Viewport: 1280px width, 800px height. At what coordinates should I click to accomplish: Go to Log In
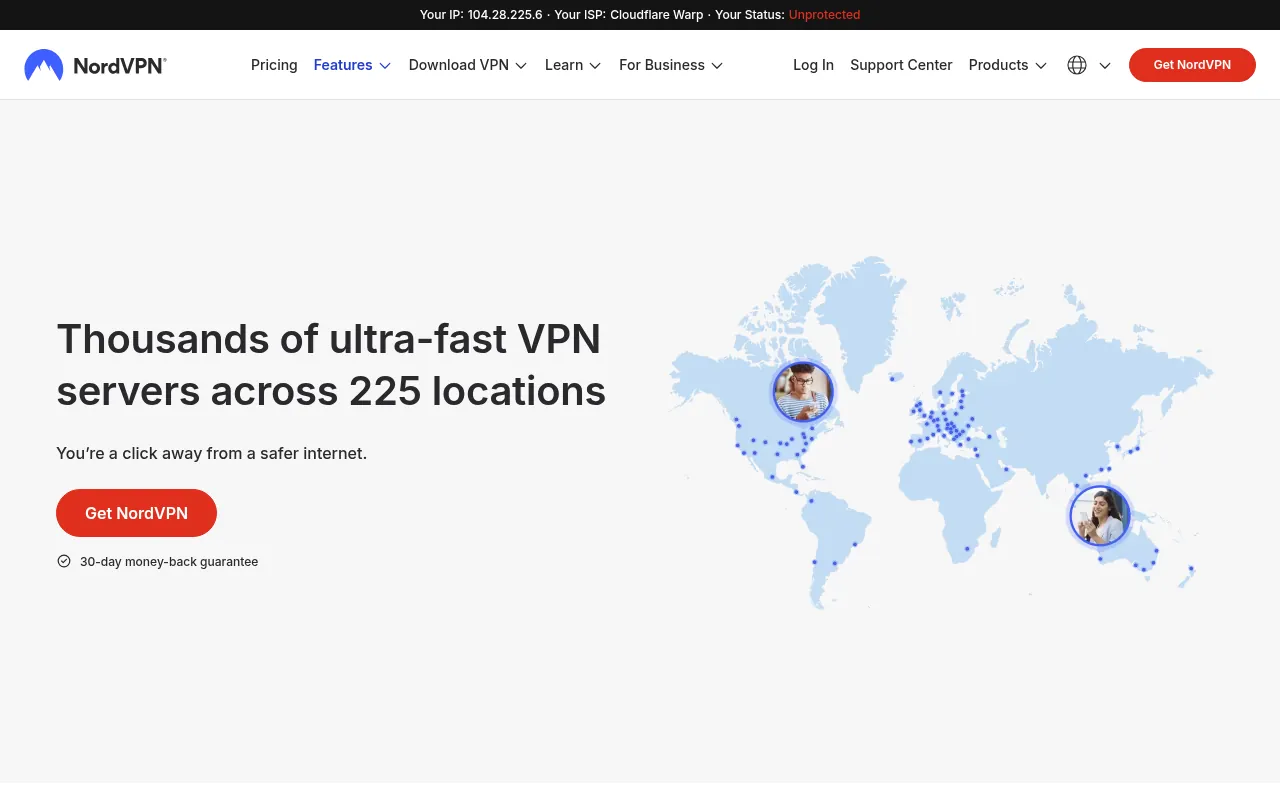(813, 65)
